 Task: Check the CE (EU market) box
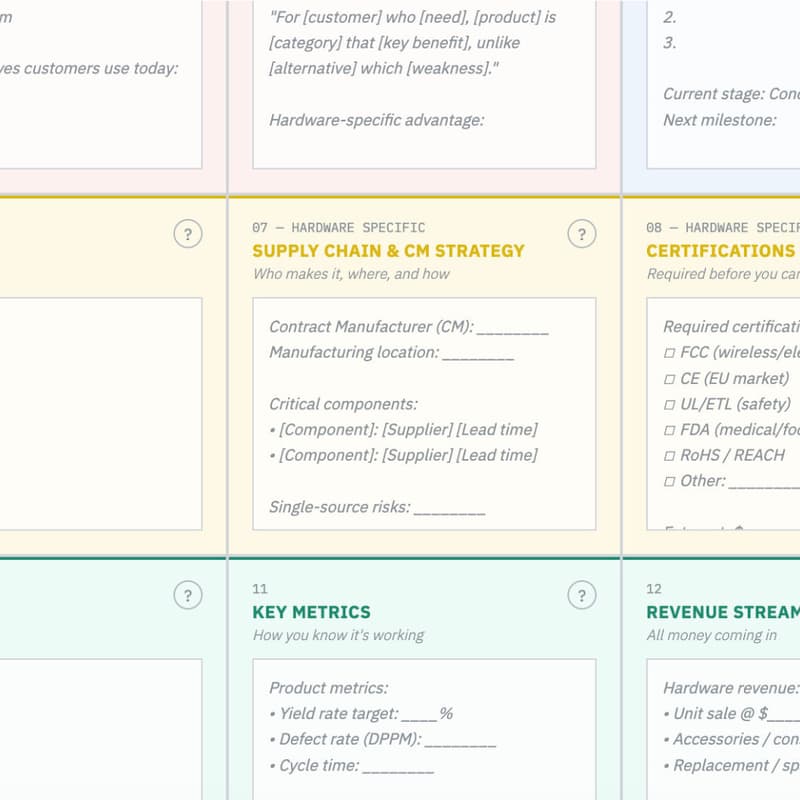pos(669,379)
